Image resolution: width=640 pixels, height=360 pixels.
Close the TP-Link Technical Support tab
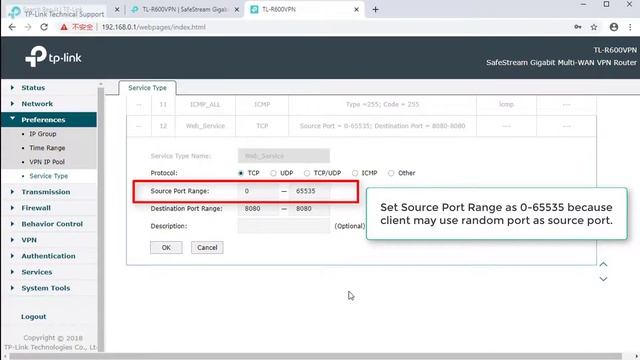coord(117,9)
